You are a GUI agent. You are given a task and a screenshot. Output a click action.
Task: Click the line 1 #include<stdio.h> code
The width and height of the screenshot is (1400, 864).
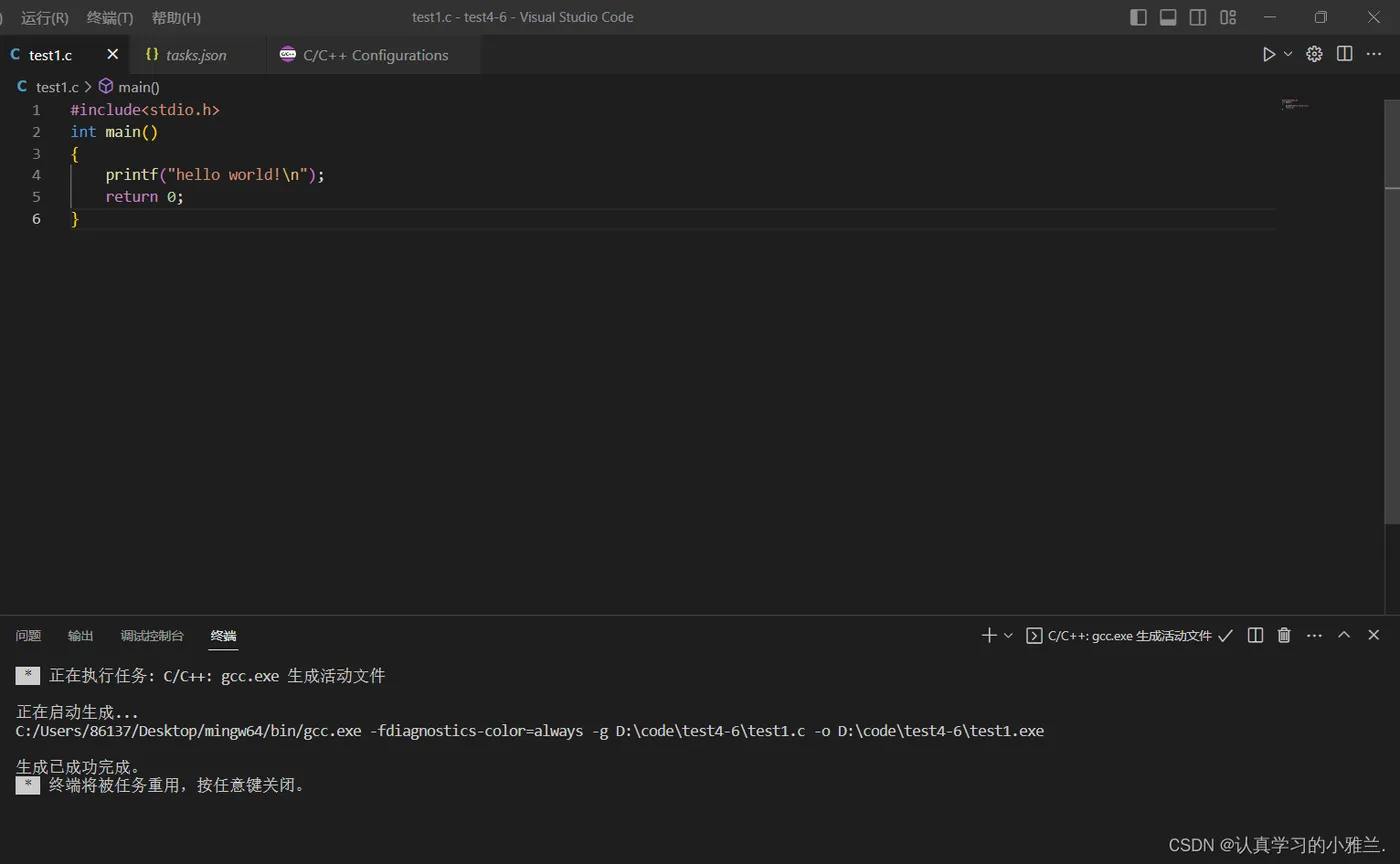[x=145, y=110]
